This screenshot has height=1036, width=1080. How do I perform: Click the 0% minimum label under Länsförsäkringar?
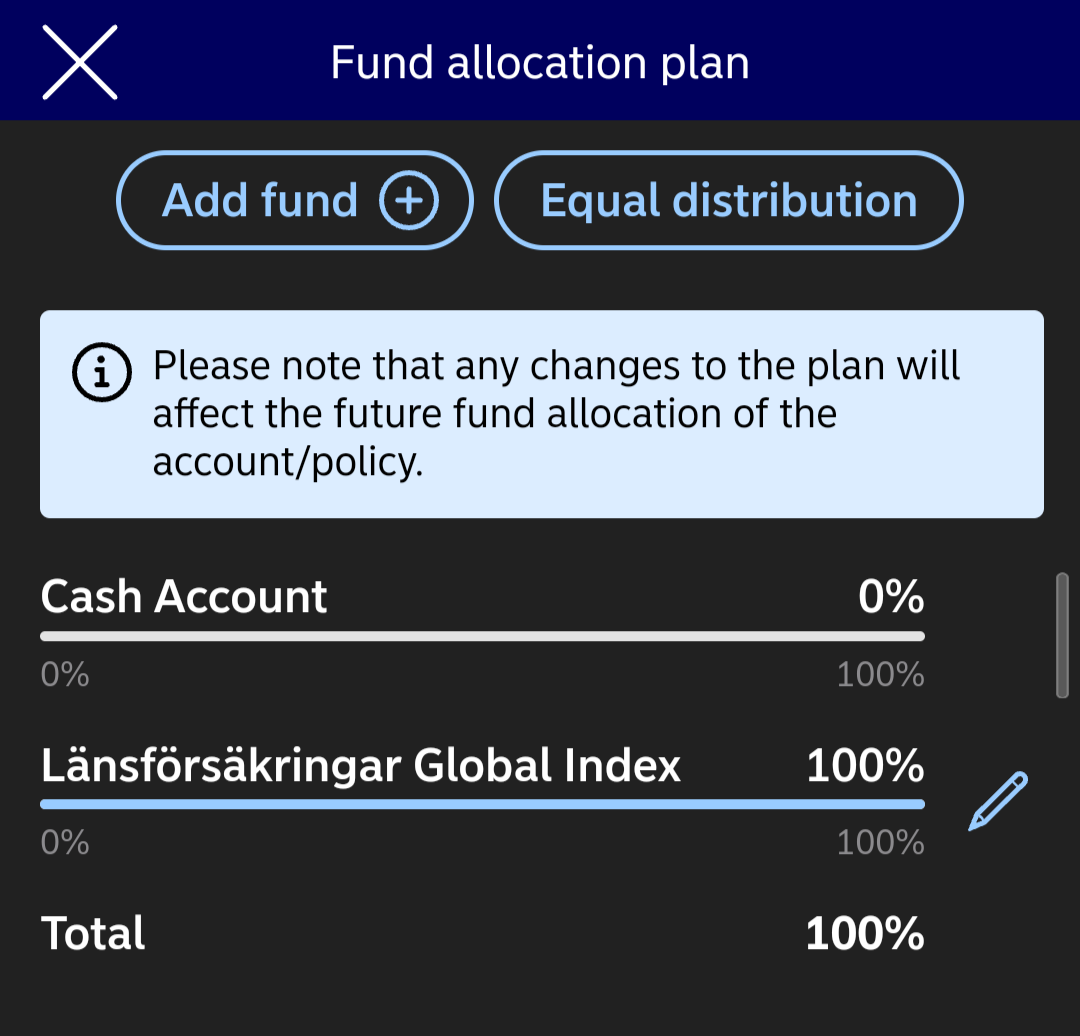pyautogui.click(x=65, y=843)
